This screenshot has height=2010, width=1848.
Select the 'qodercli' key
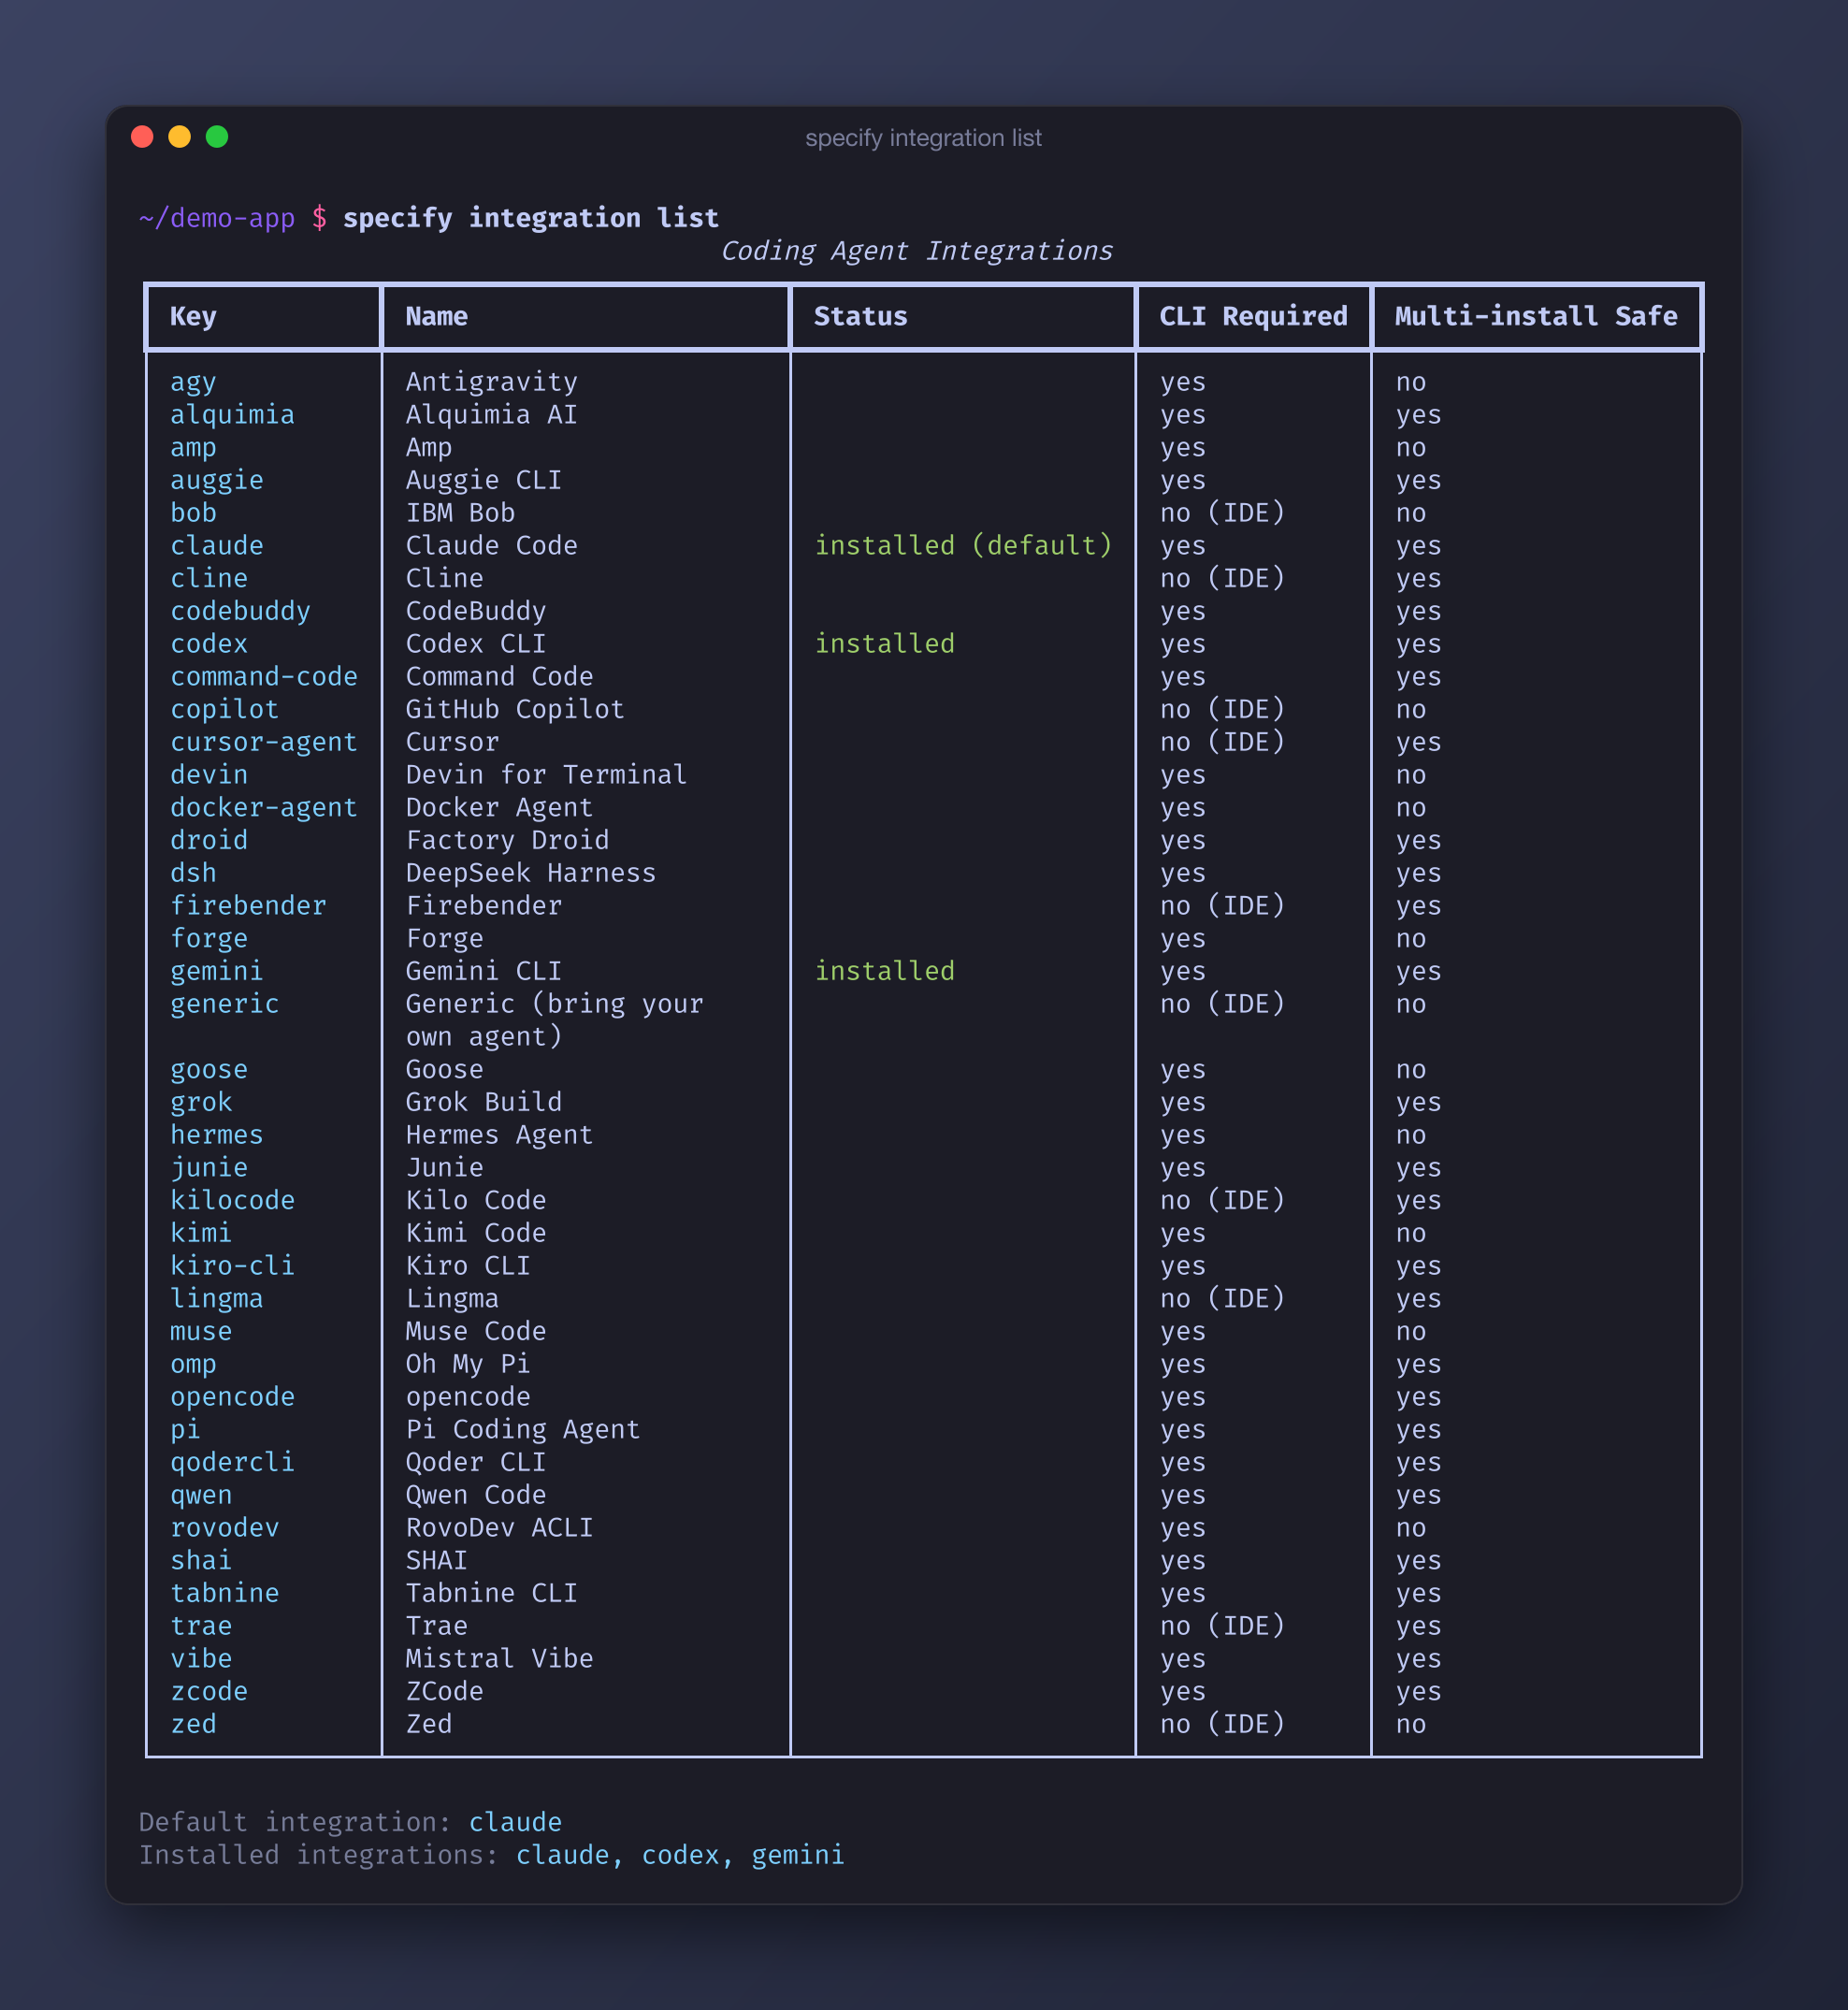[232, 1462]
